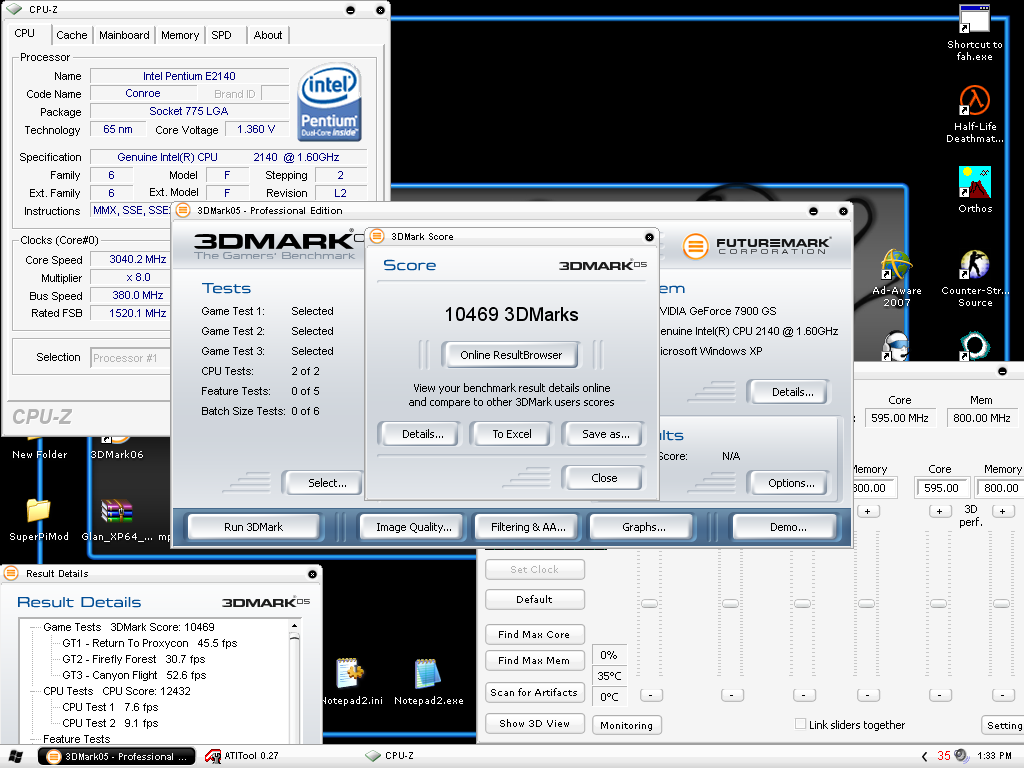This screenshot has width=1024, height=768.
Task: Click the Demo... button
Action: [788, 527]
